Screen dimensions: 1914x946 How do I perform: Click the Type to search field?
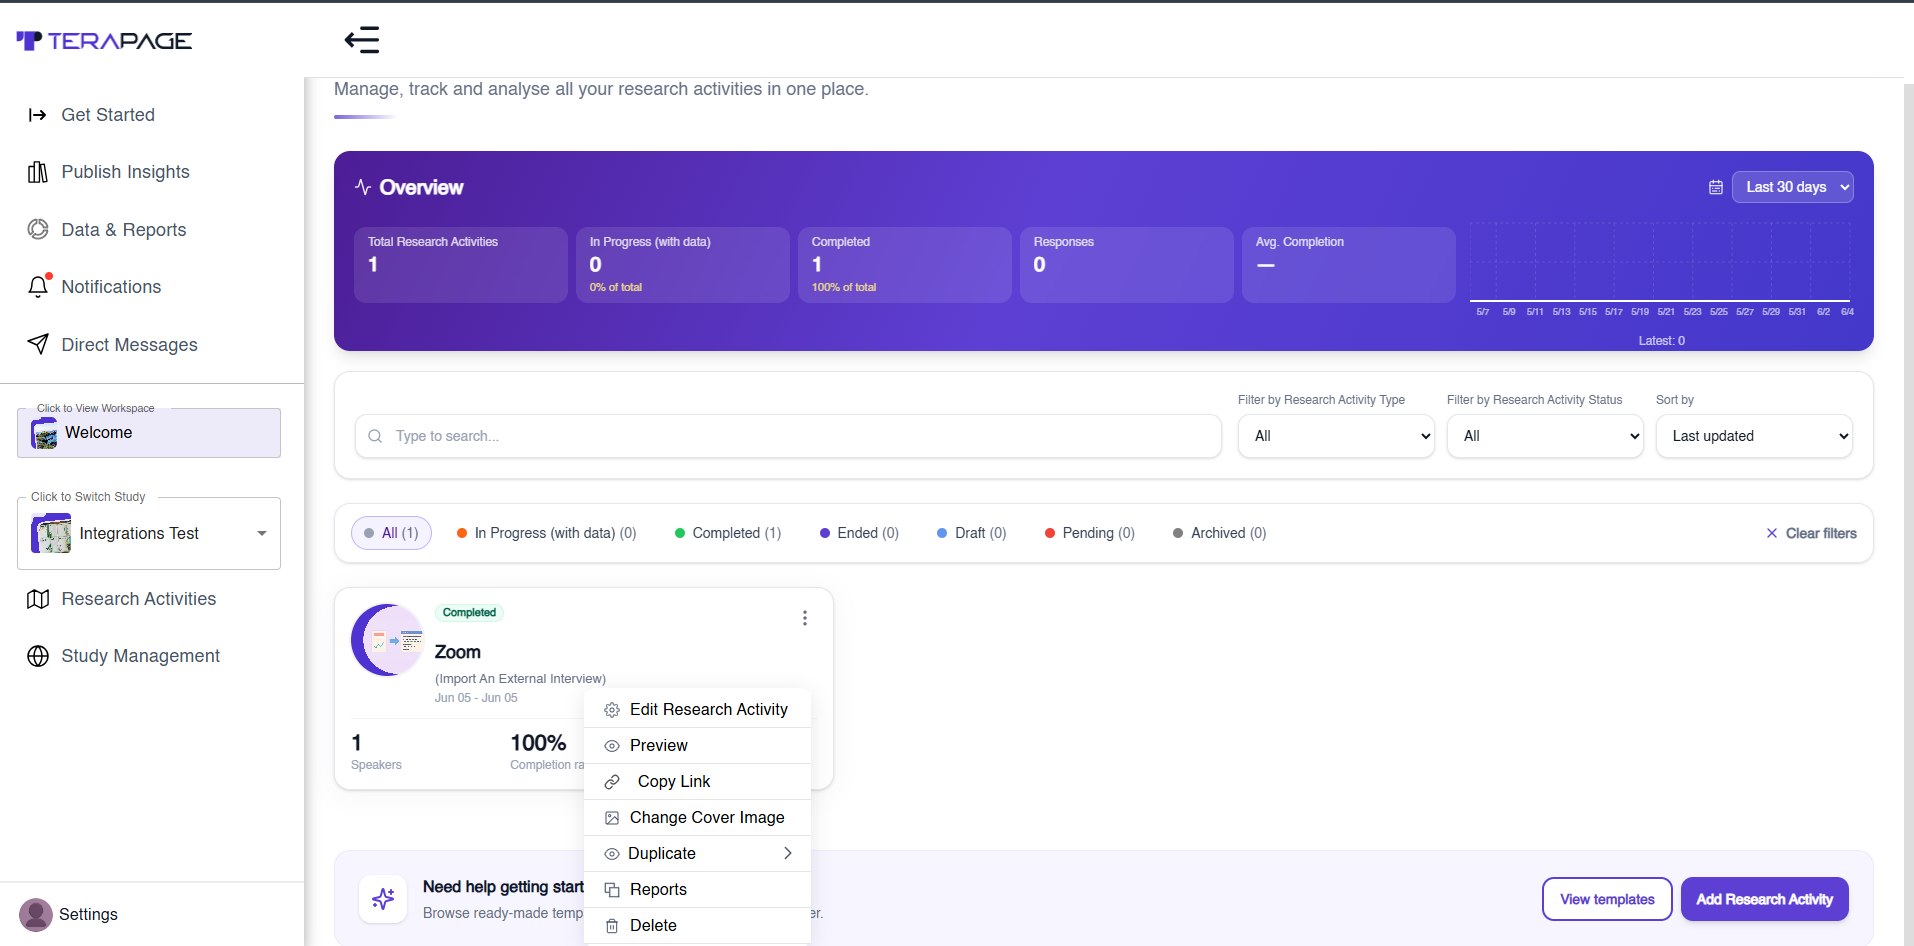pos(788,436)
